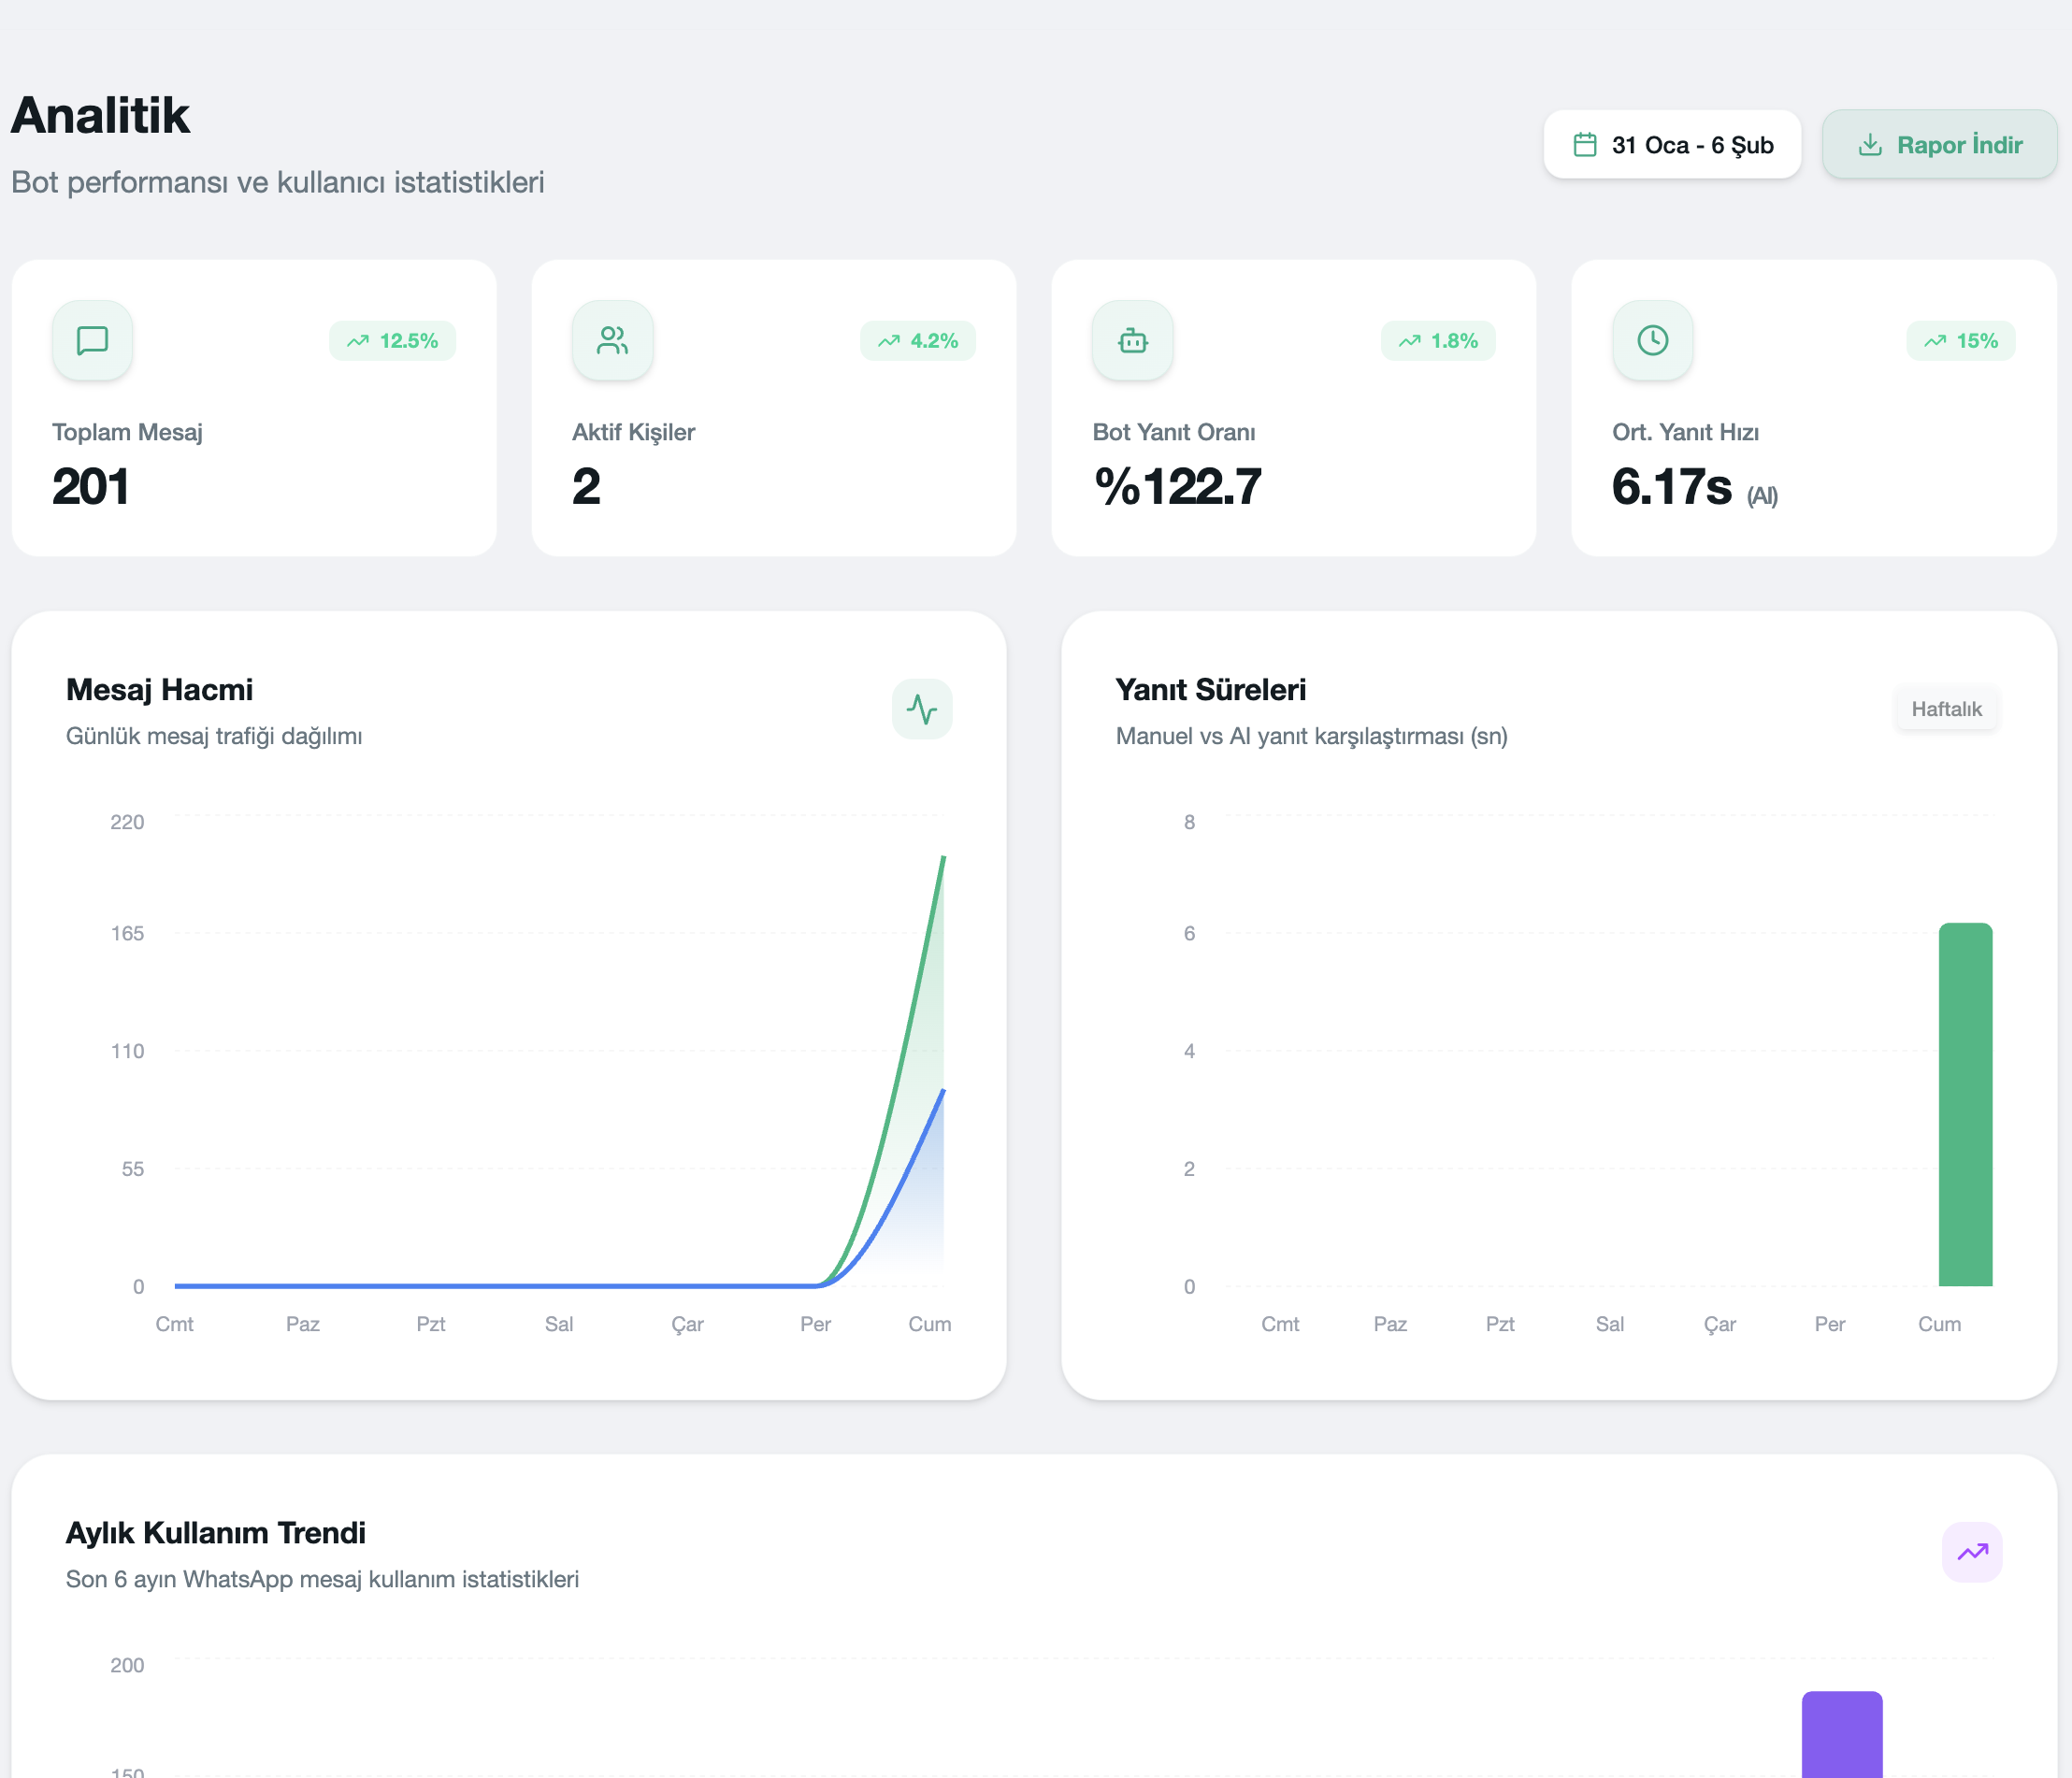Viewport: 2072px width, 1778px height.
Task: Open the 31 Oca - 6 Şub date selector
Action: [x=1672, y=145]
